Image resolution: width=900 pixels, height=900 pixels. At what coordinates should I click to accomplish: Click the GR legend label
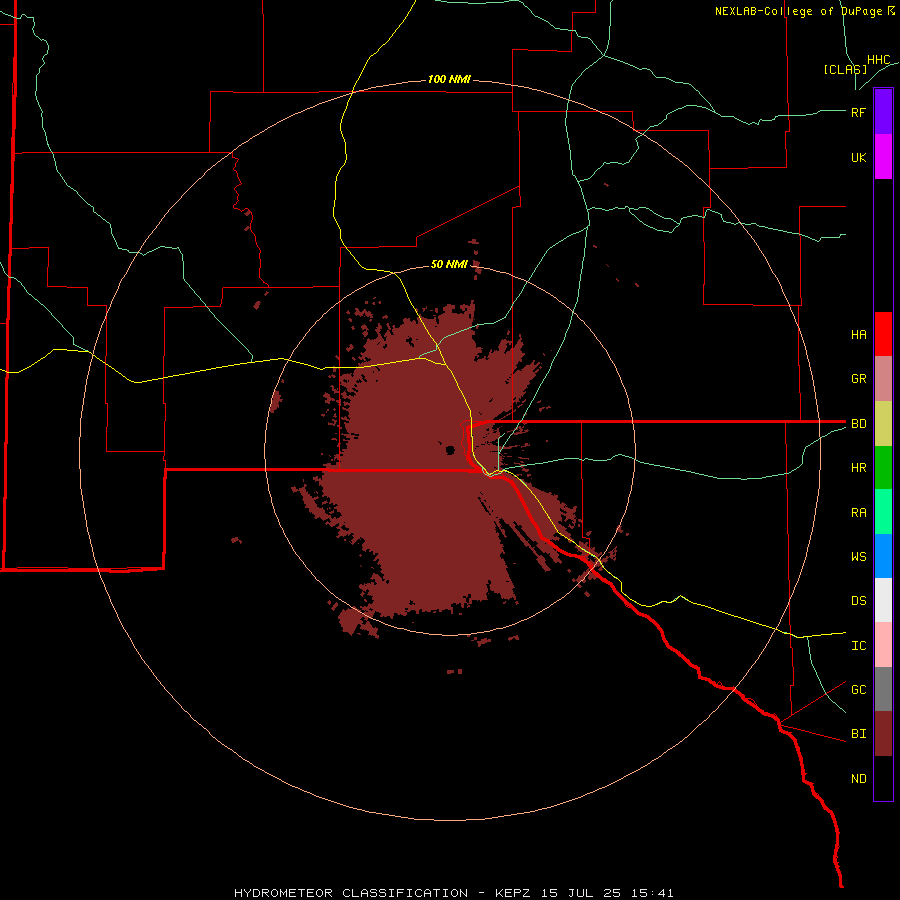[x=859, y=379]
